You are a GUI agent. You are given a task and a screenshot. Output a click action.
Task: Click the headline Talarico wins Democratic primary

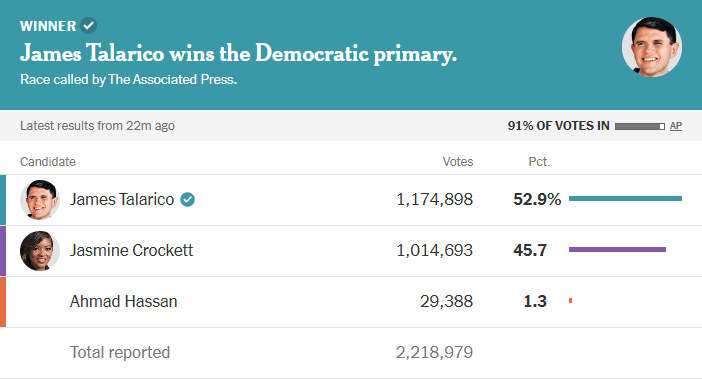coord(238,54)
